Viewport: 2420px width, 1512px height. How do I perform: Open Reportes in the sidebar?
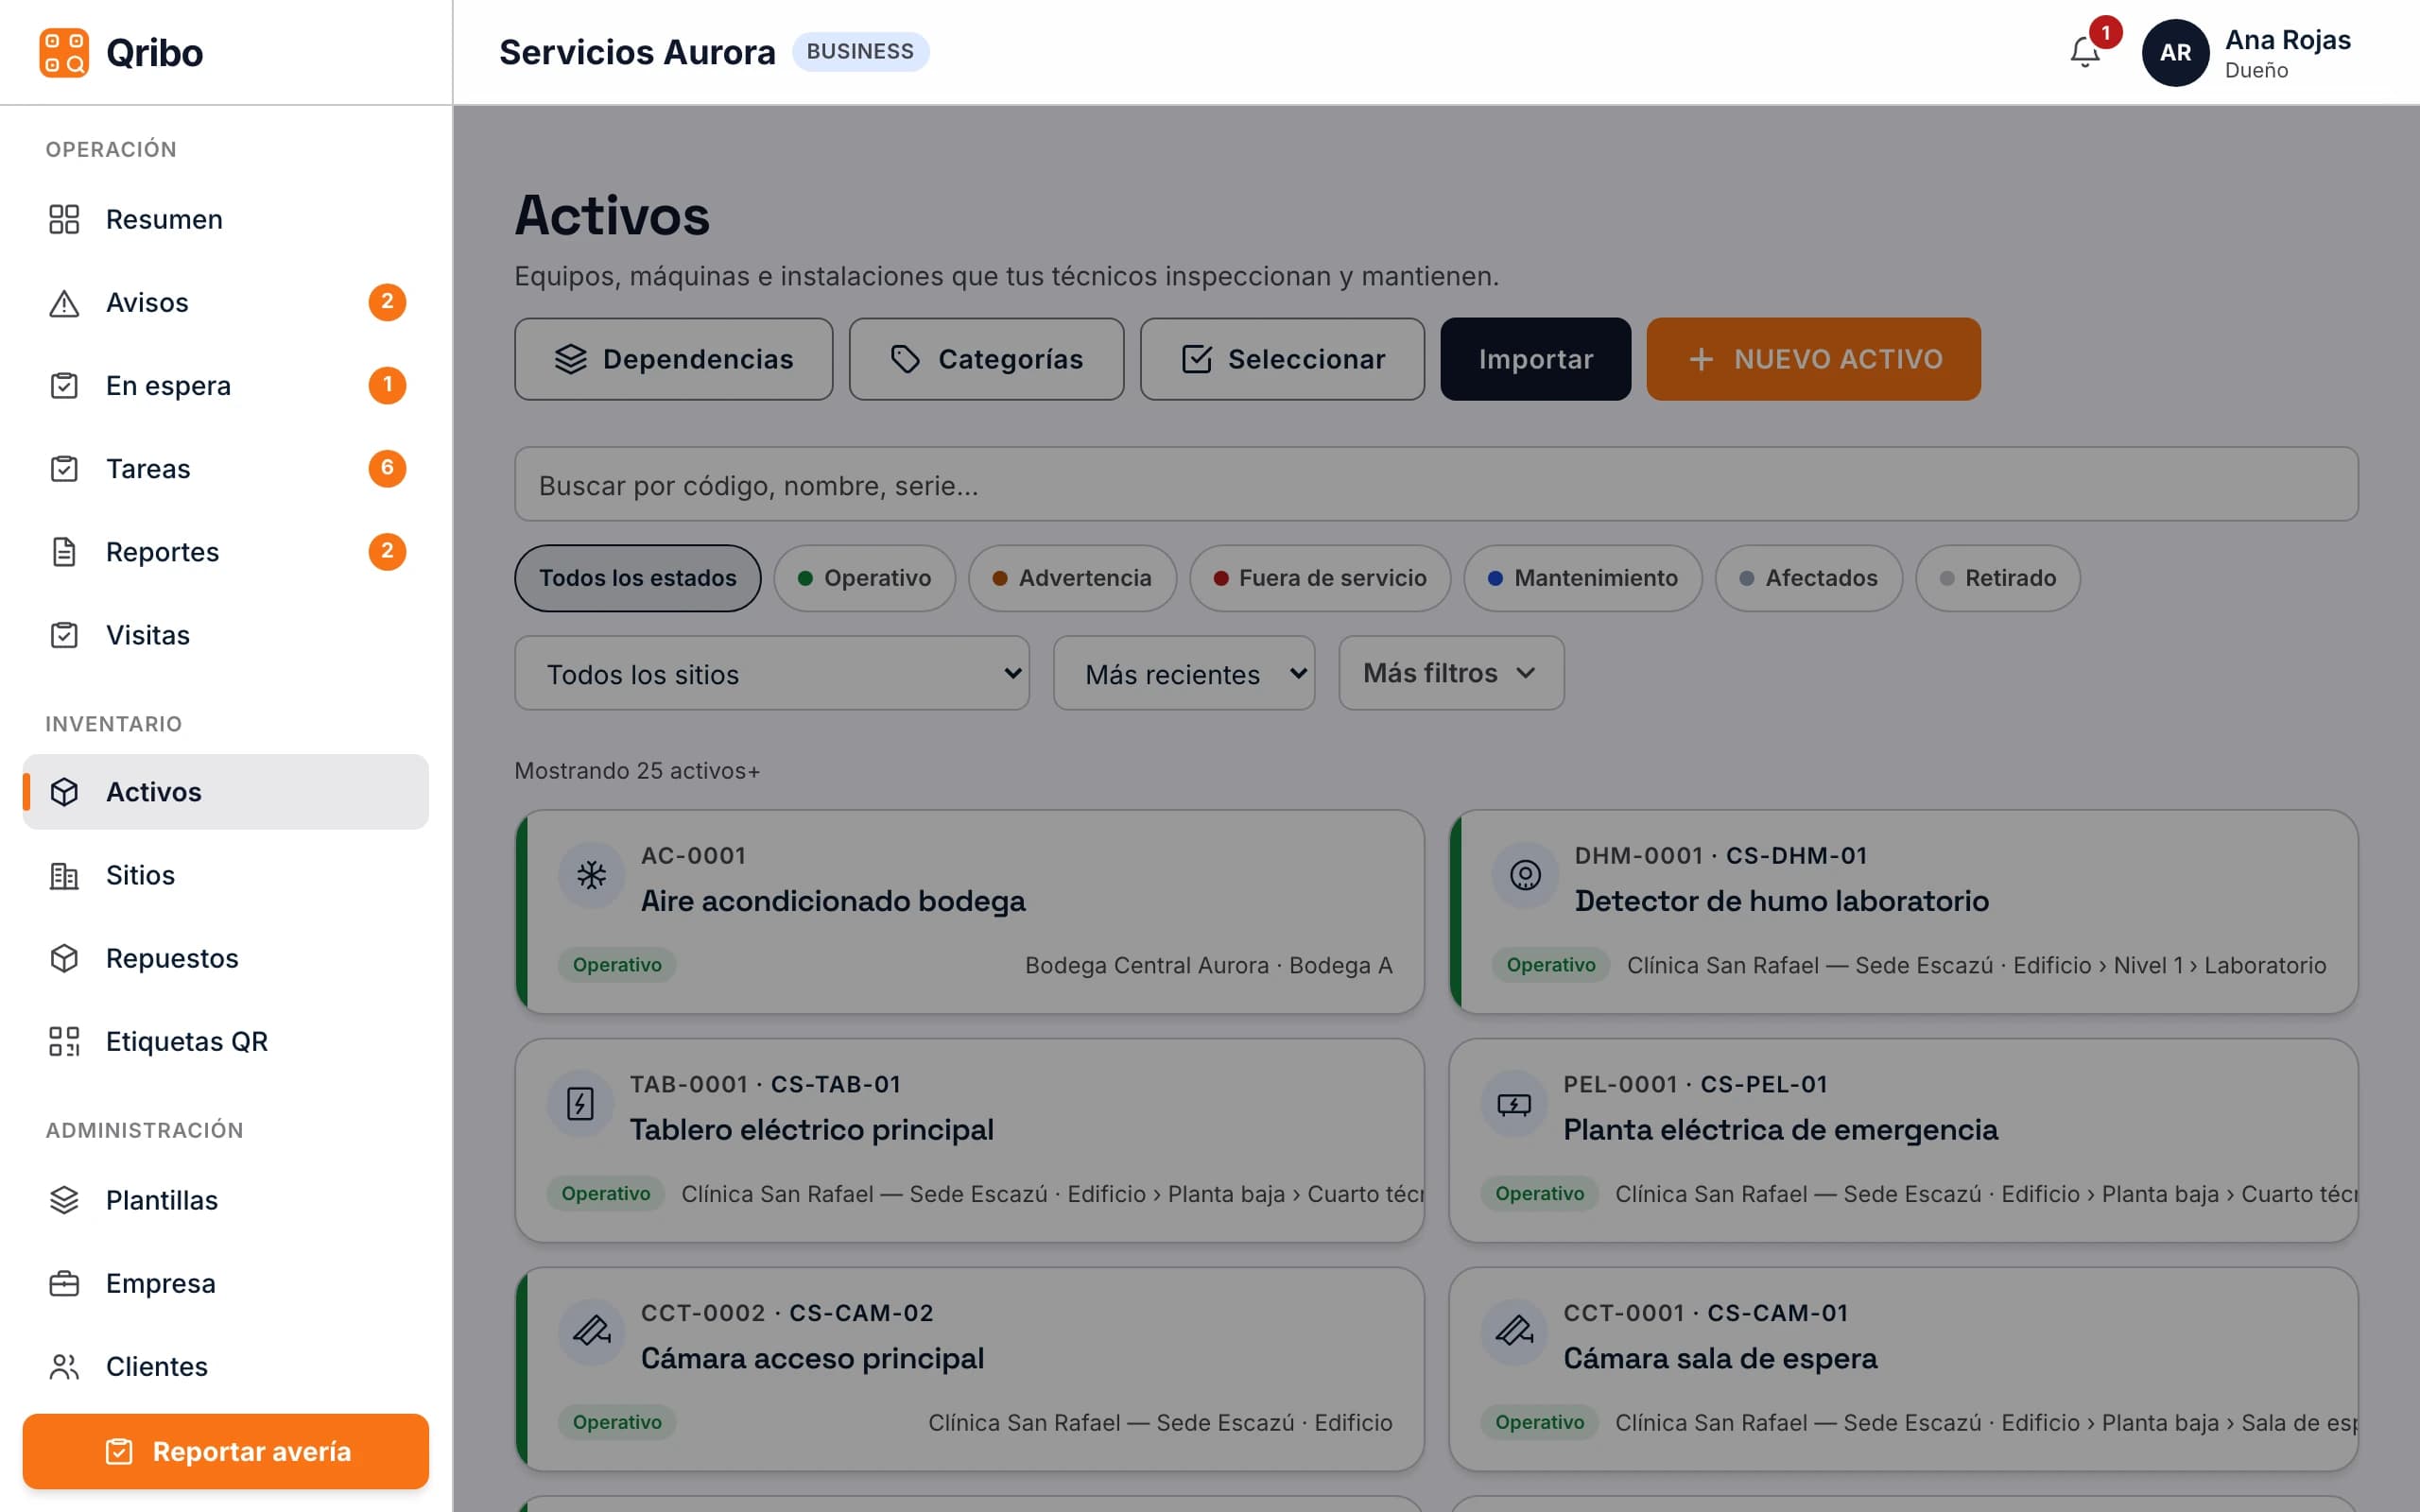point(226,552)
